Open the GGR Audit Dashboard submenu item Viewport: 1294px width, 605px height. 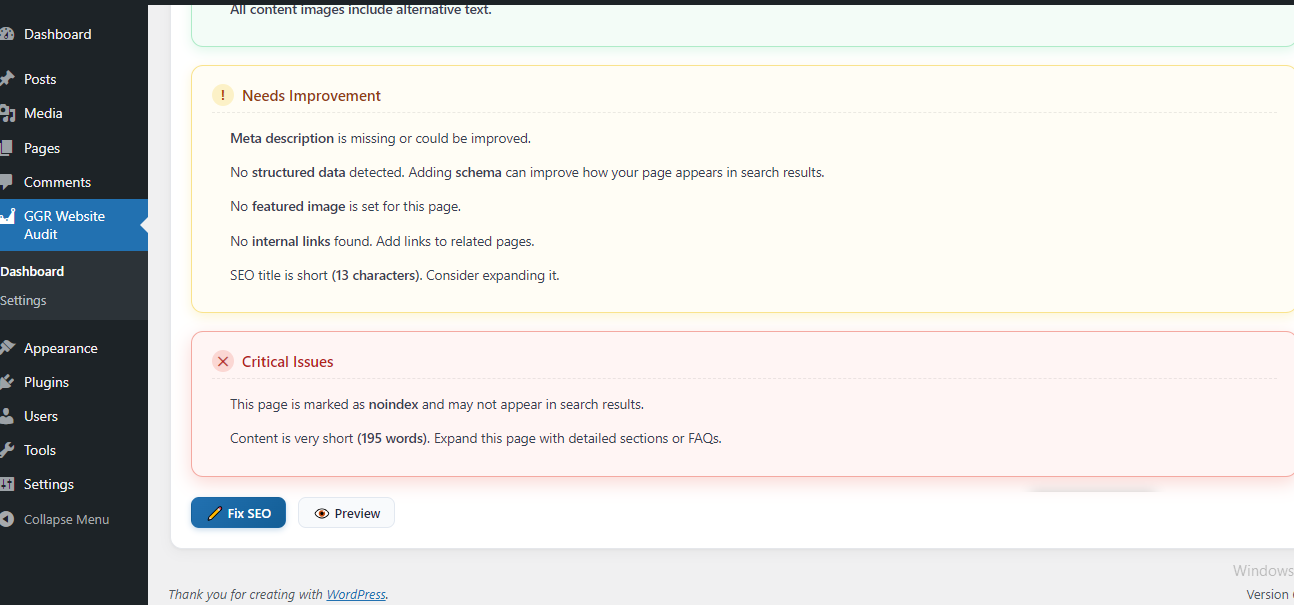(x=33, y=270)
